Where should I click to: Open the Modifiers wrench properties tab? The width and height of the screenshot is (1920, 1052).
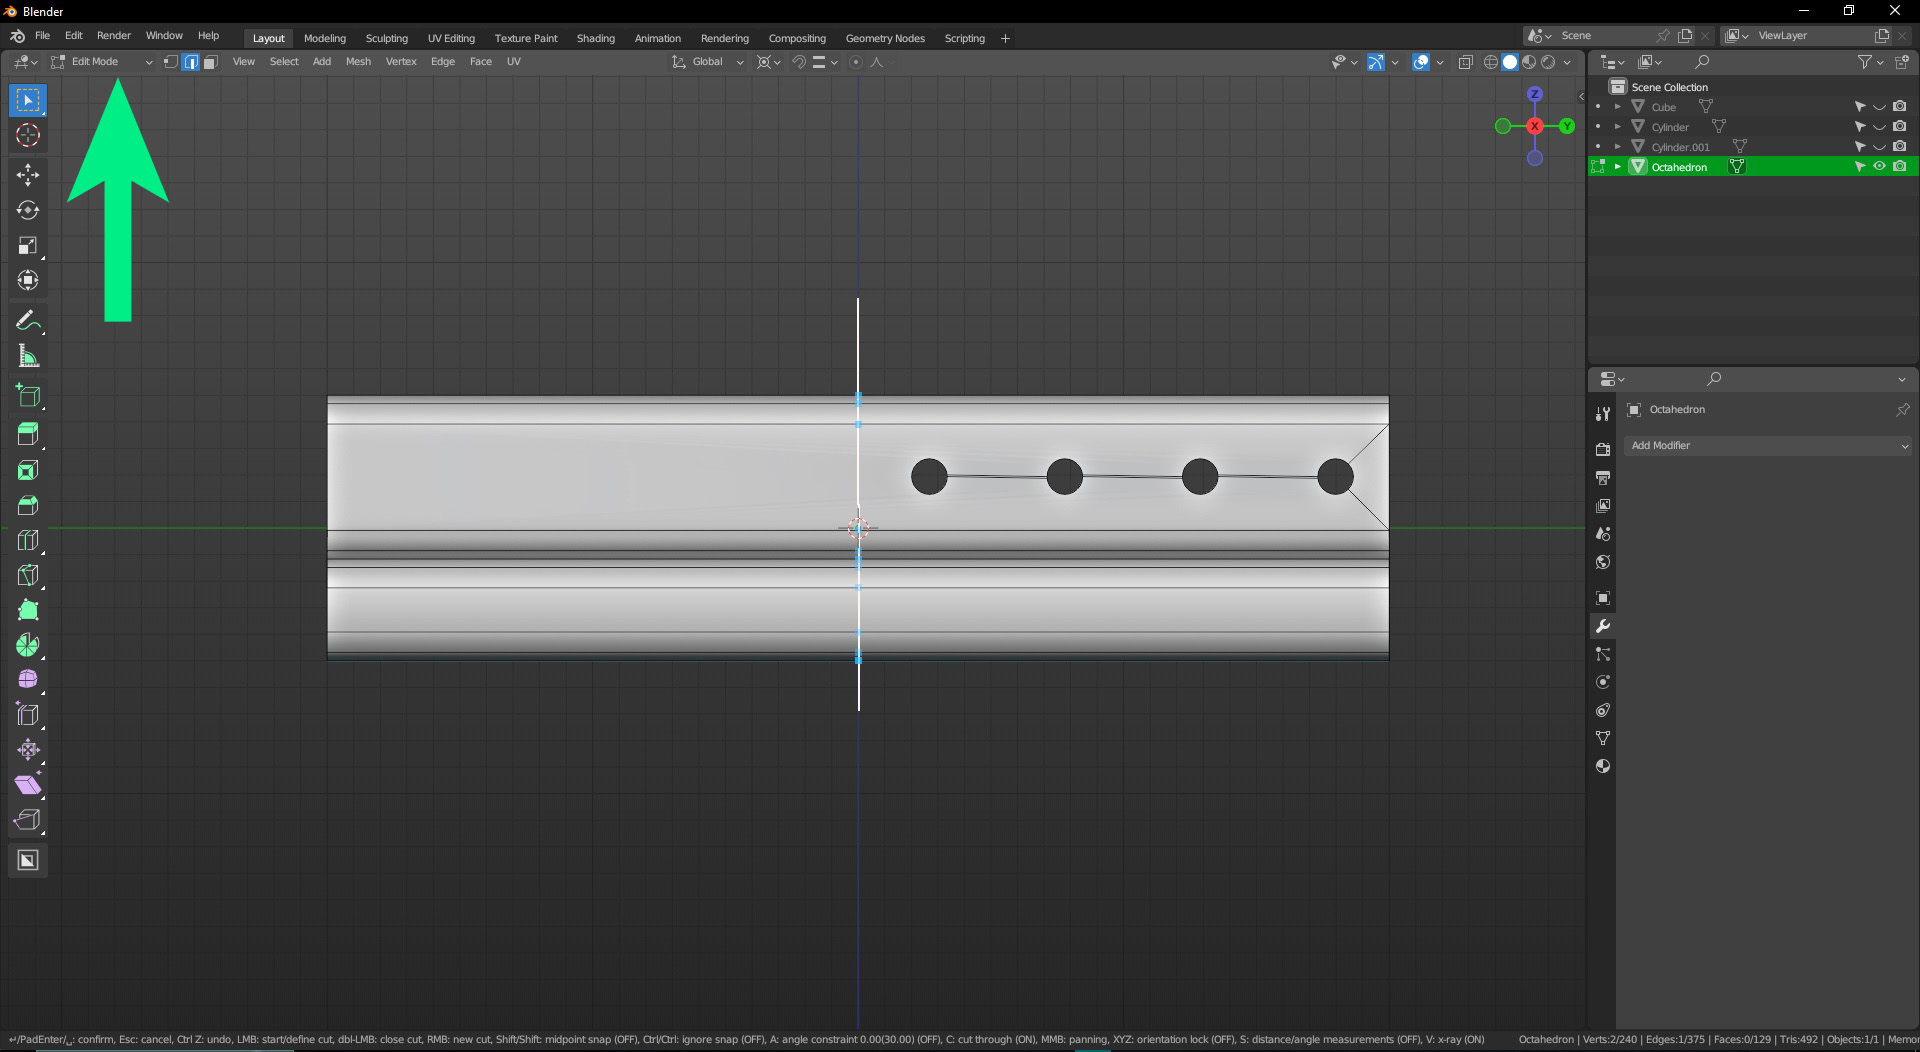1603,626
